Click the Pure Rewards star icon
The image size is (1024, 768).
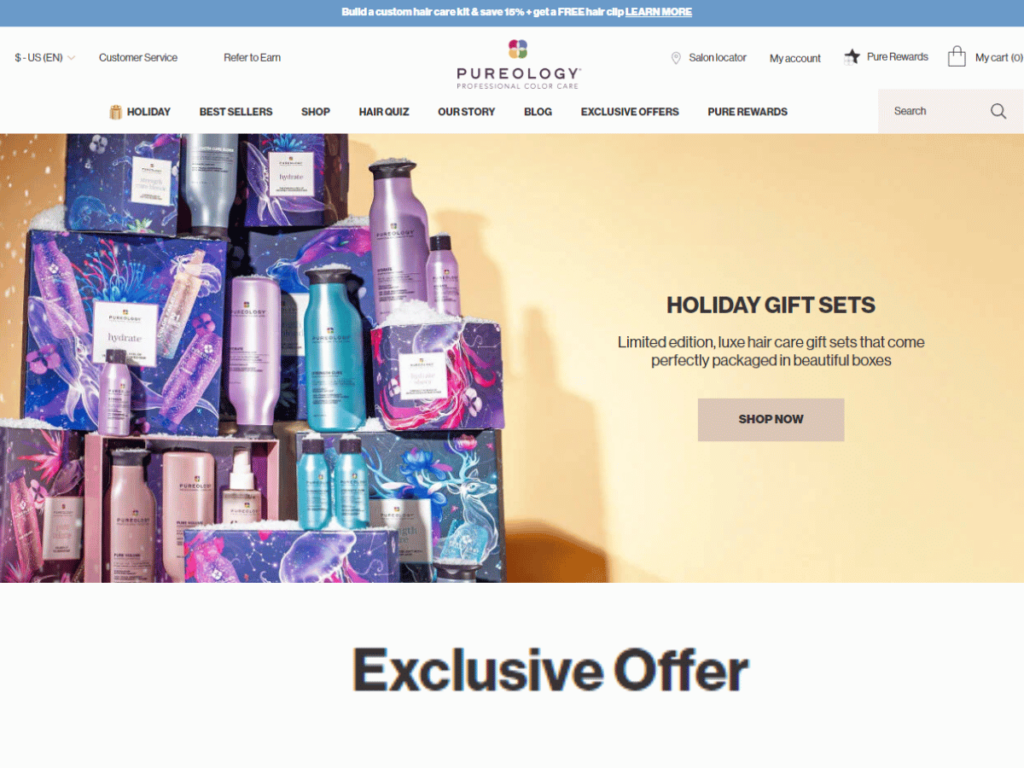[852, 57]
